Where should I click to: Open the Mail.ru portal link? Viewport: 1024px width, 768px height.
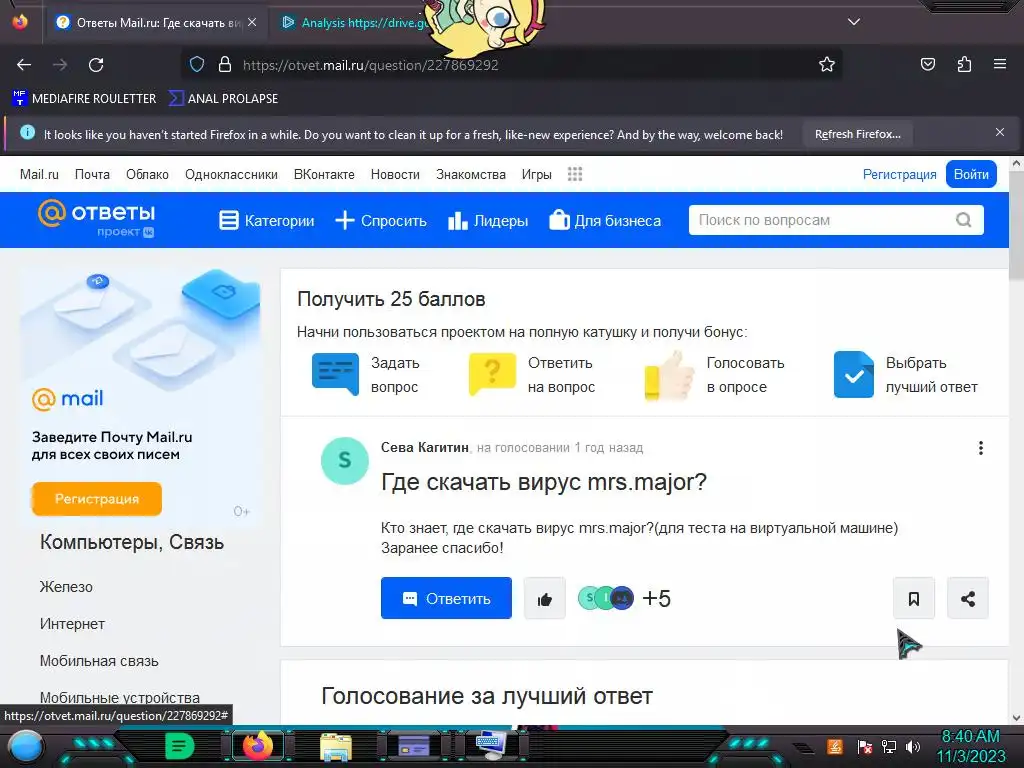point(39,174)
